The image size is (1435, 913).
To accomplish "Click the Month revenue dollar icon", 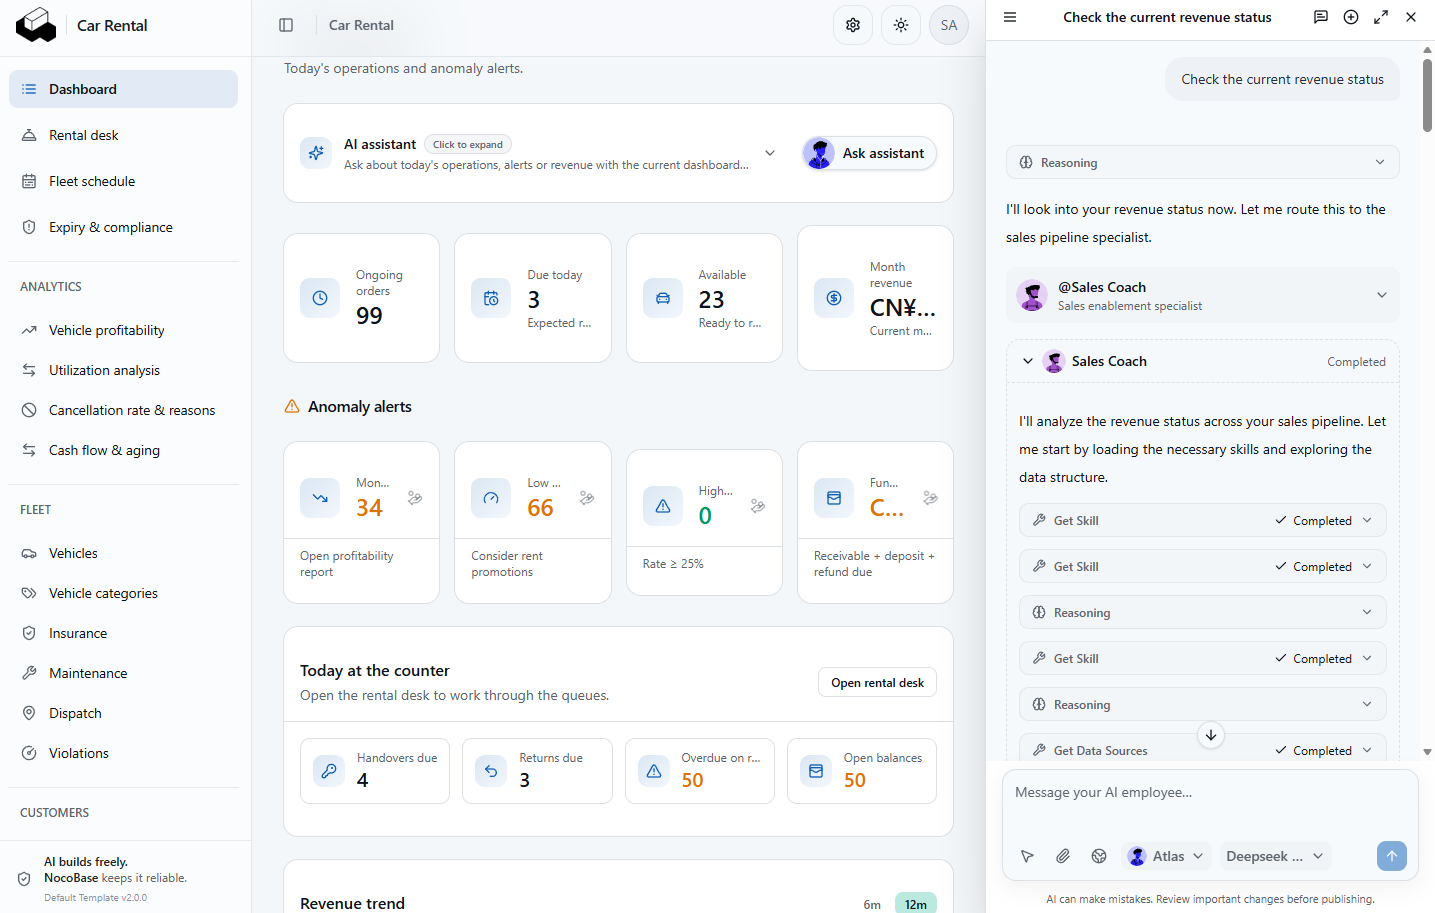I will click(834, 298).
